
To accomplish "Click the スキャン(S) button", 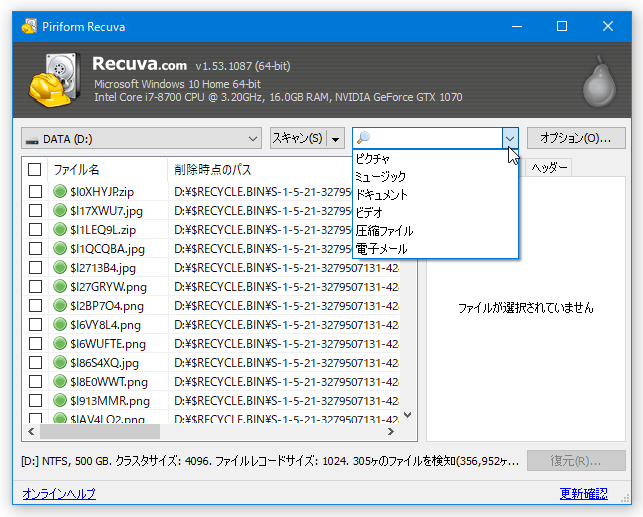I will point(298,138).
